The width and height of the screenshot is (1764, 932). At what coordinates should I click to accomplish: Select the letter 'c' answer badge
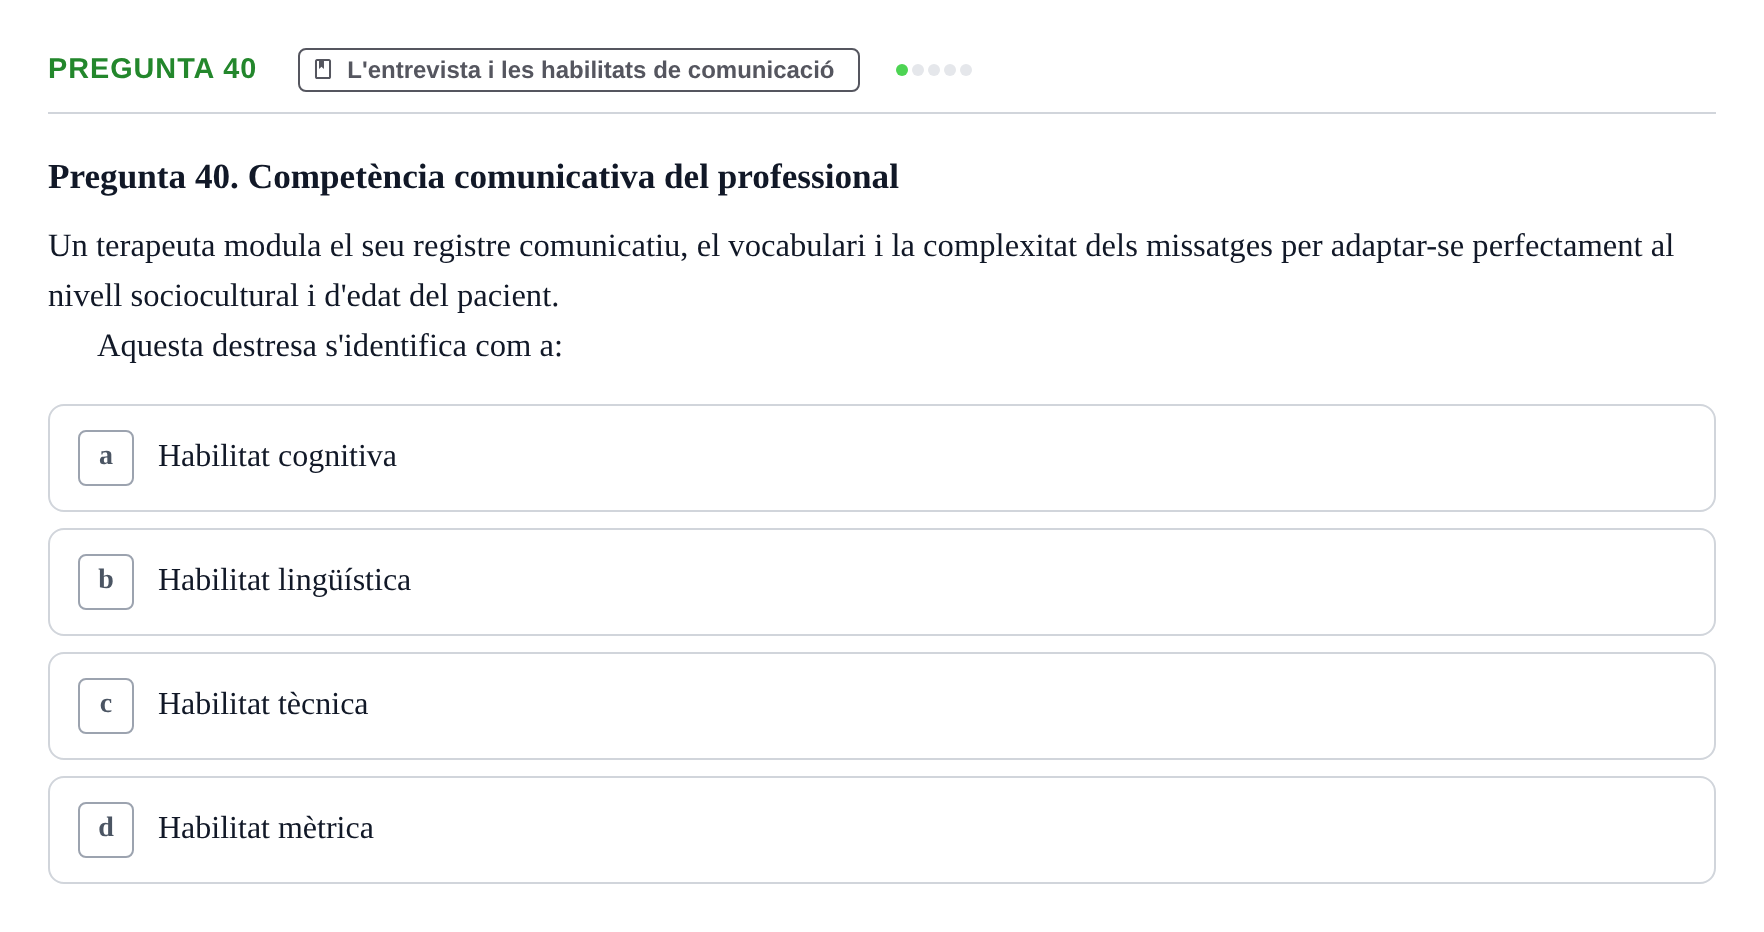[106, 706]
